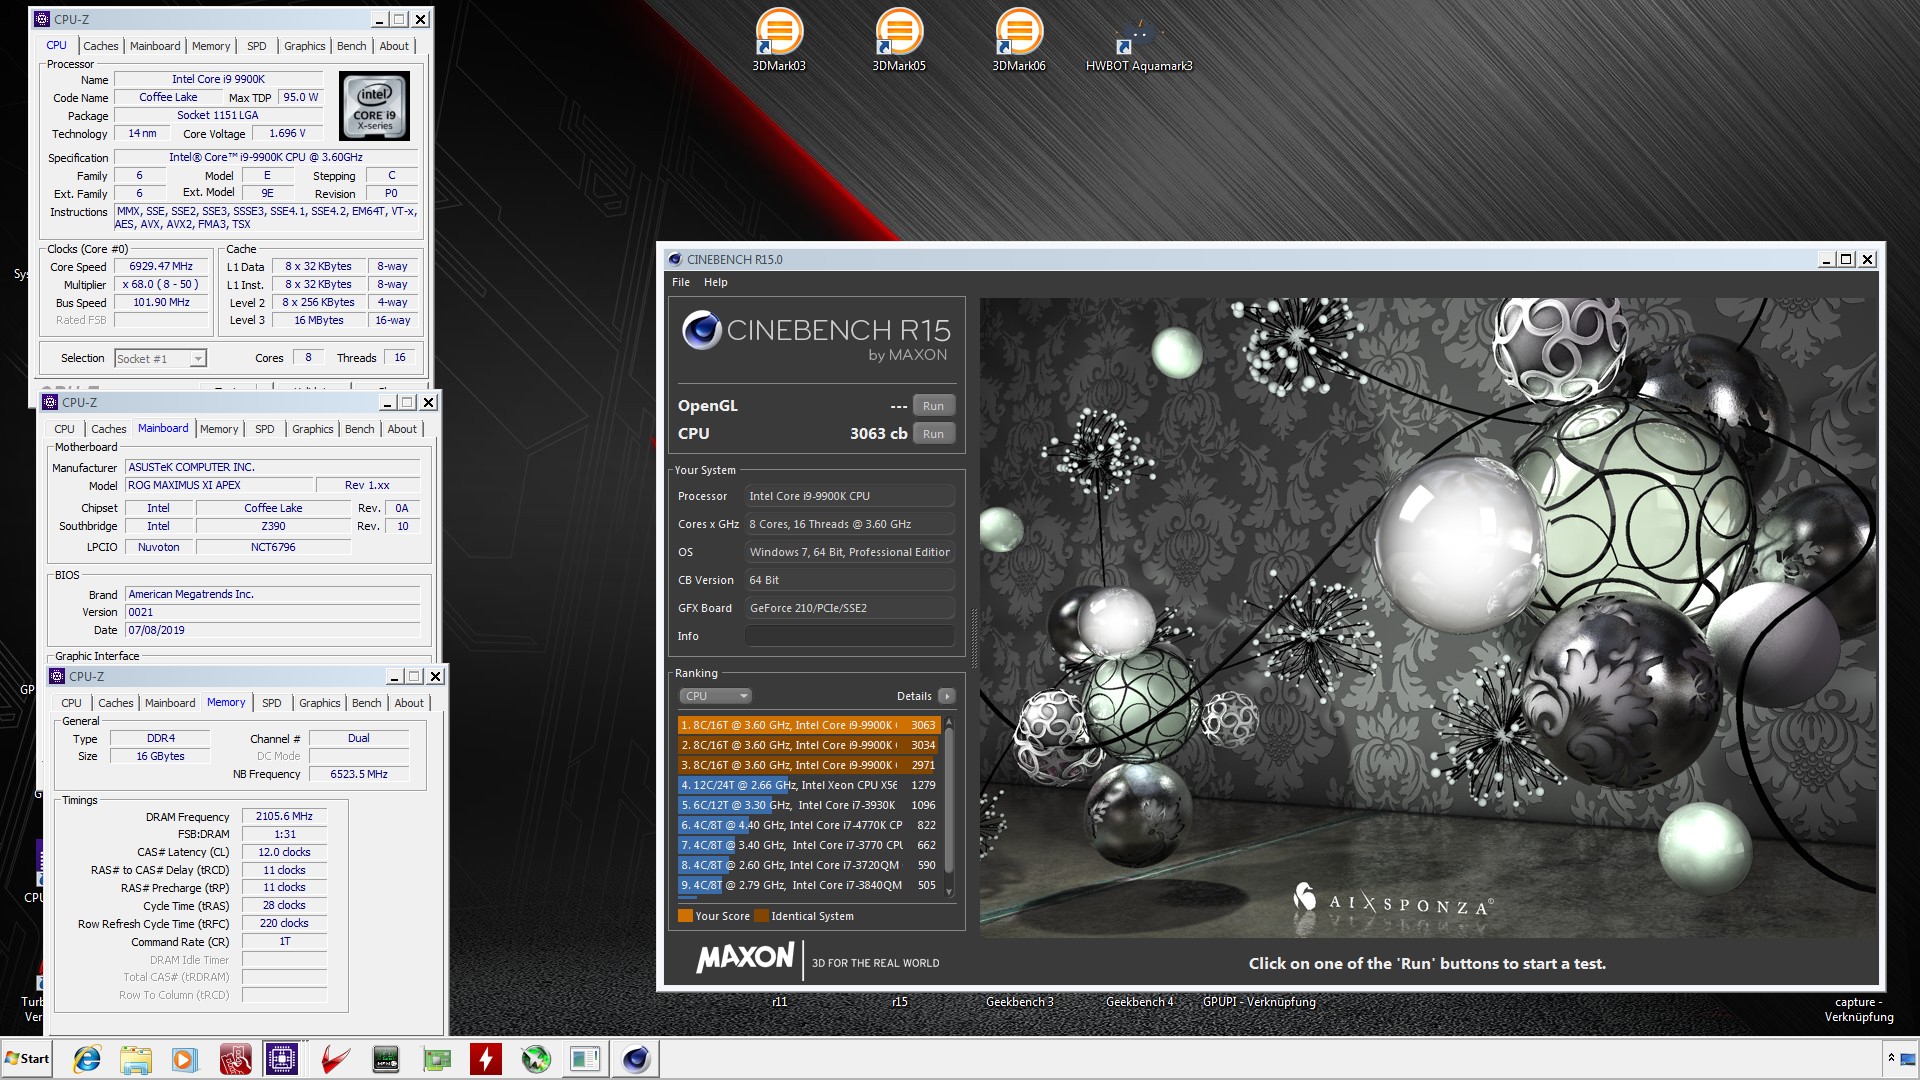Expand the ranking Details arrow
Image resolution: width=1920 pixels, height=1080 pixels.
coord(947,696)
